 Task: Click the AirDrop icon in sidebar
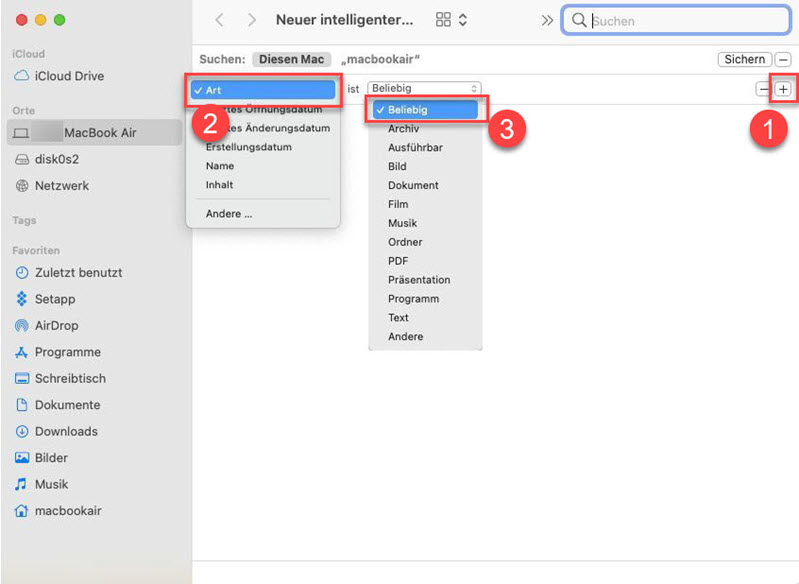[22, 326]
